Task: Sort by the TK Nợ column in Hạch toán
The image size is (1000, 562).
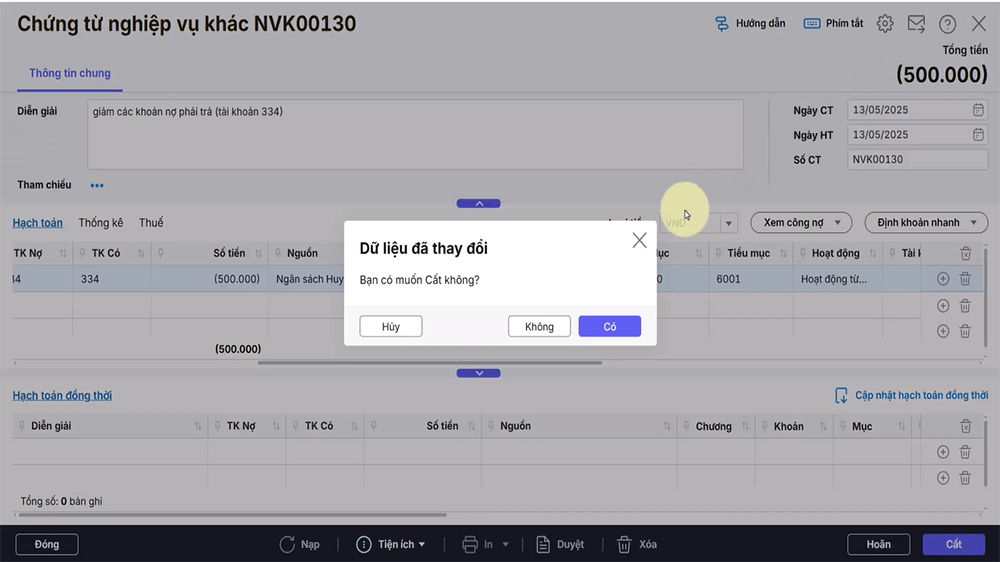Action: tap(62, 253)
